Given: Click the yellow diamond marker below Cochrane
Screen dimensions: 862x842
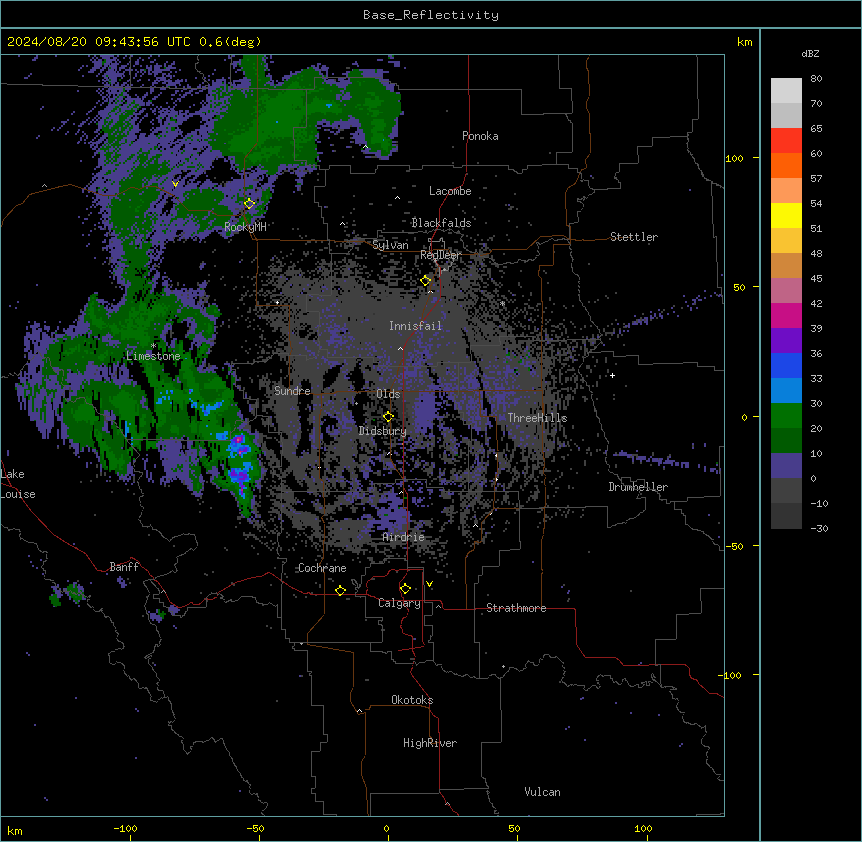Looking at the screenshot, I should coord(340,590).
